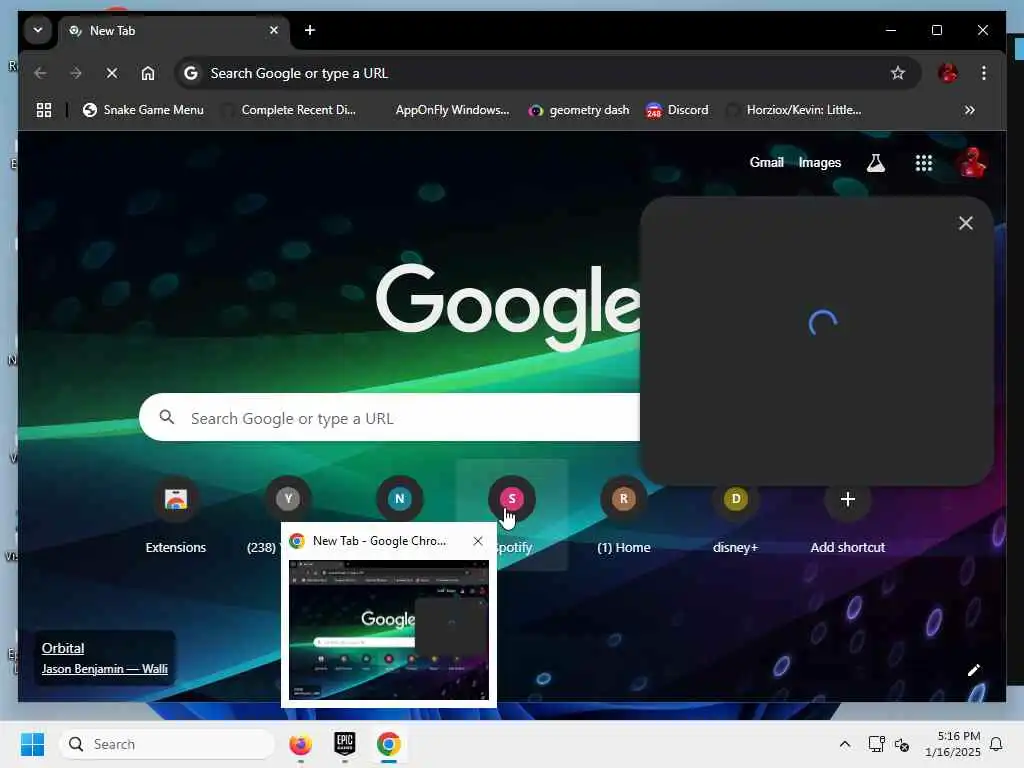The width and height of the screenshot is (1024, 768).
Task: Show hidden system tray icons
Action: point(844,744)
